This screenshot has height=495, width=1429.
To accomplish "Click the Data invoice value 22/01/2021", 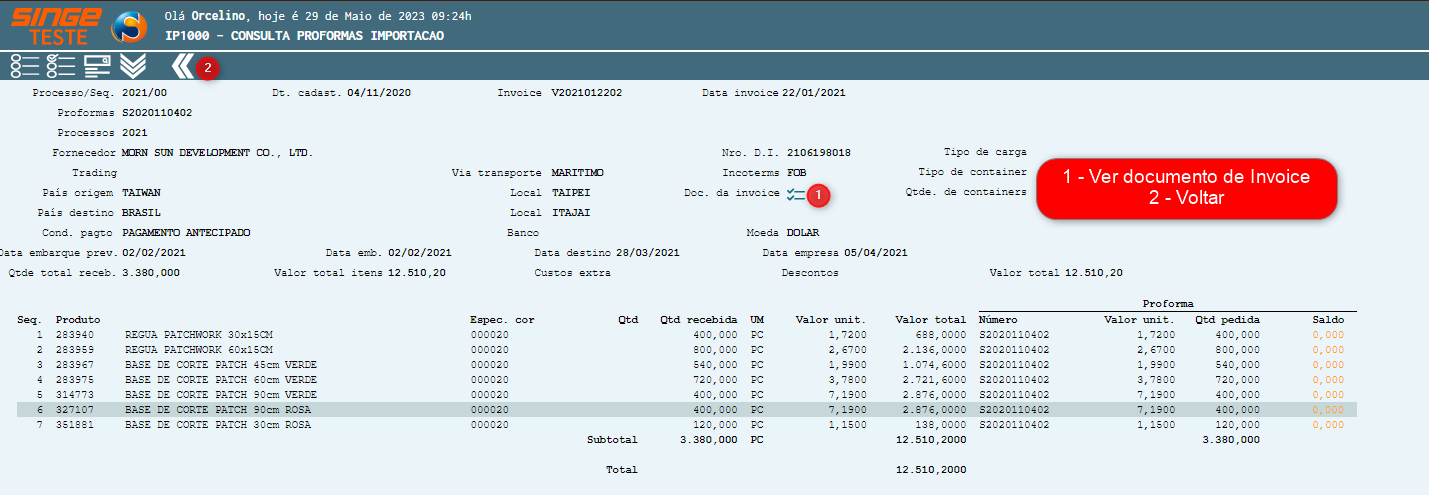I will [814, 92].
